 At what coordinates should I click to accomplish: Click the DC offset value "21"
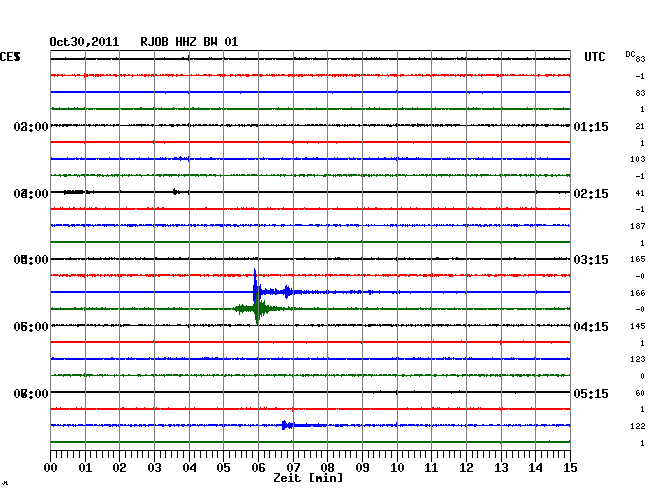tap(640, 126)
